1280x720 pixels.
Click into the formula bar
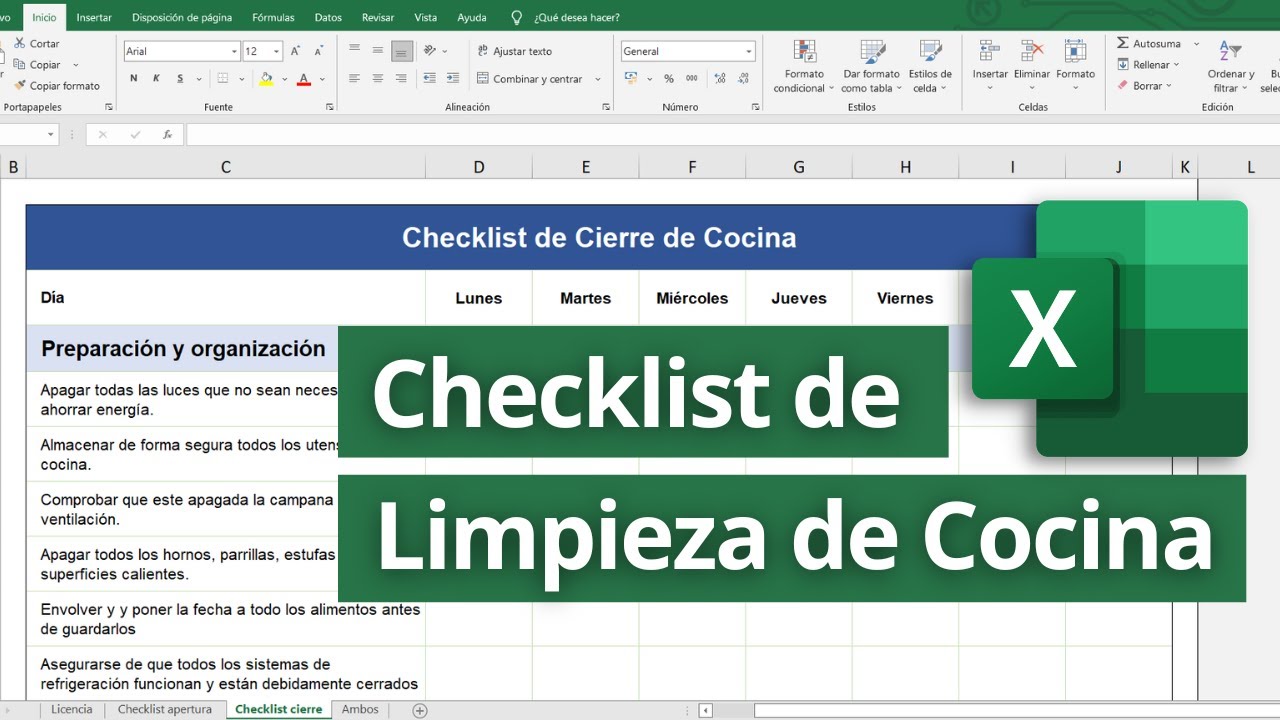point(732,134)
